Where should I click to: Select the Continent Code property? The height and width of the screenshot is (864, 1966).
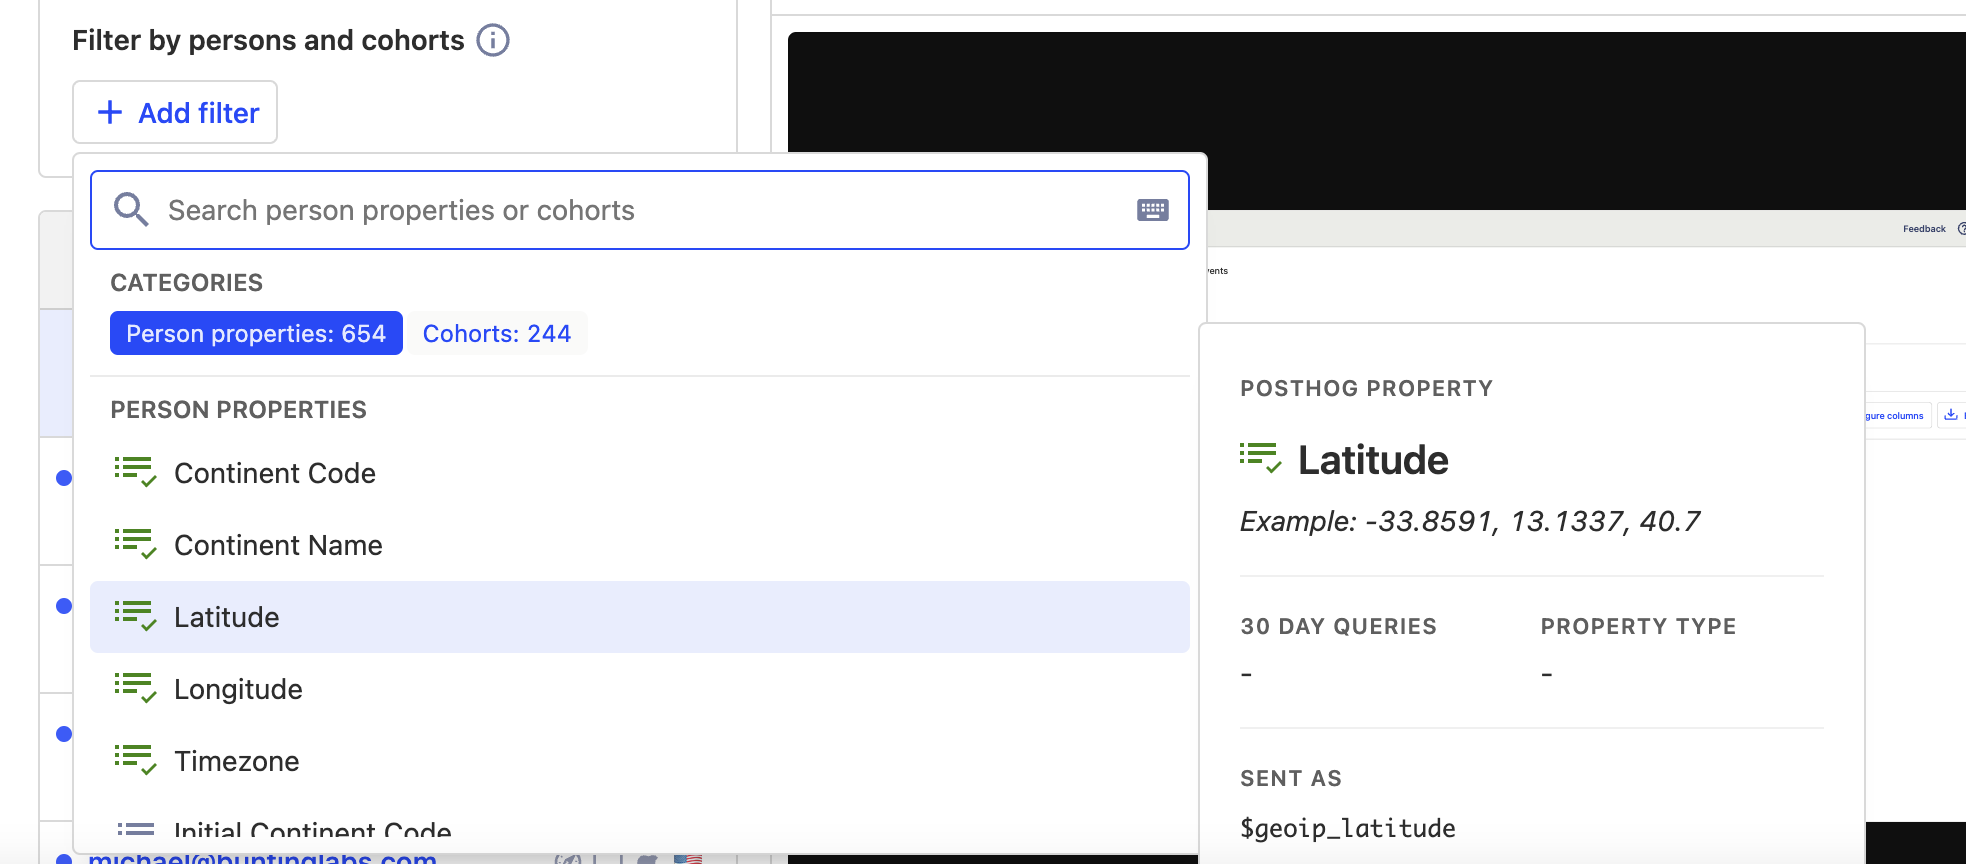pyautogui.click(x=275, y=473)
